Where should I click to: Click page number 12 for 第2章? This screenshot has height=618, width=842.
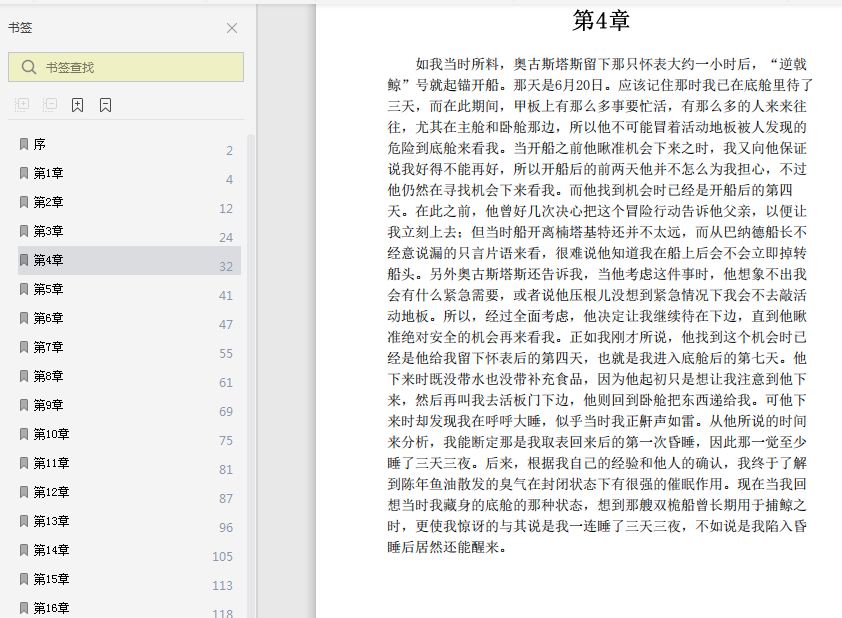[x=226, y=209]
